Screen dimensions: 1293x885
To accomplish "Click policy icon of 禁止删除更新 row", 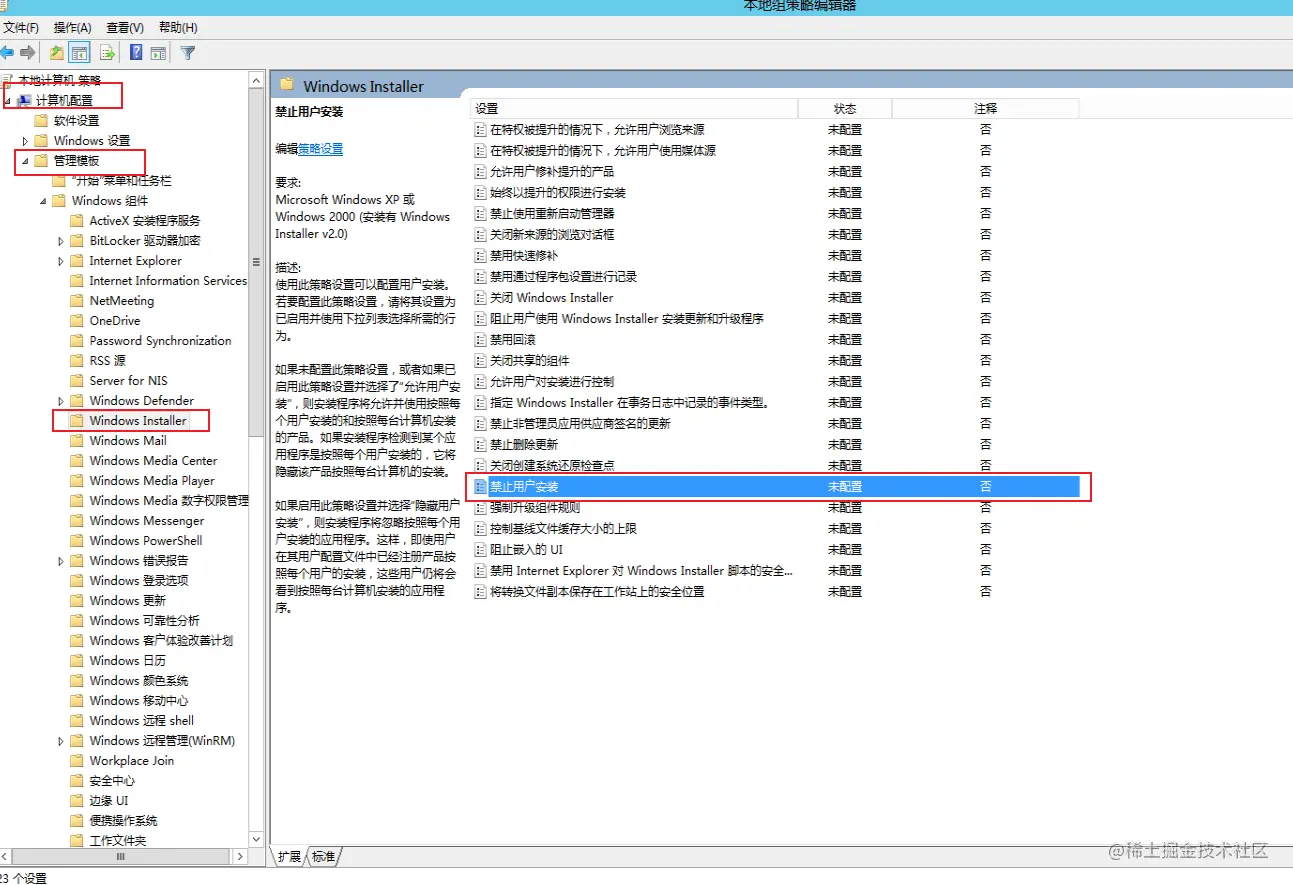I will (480, 444).
